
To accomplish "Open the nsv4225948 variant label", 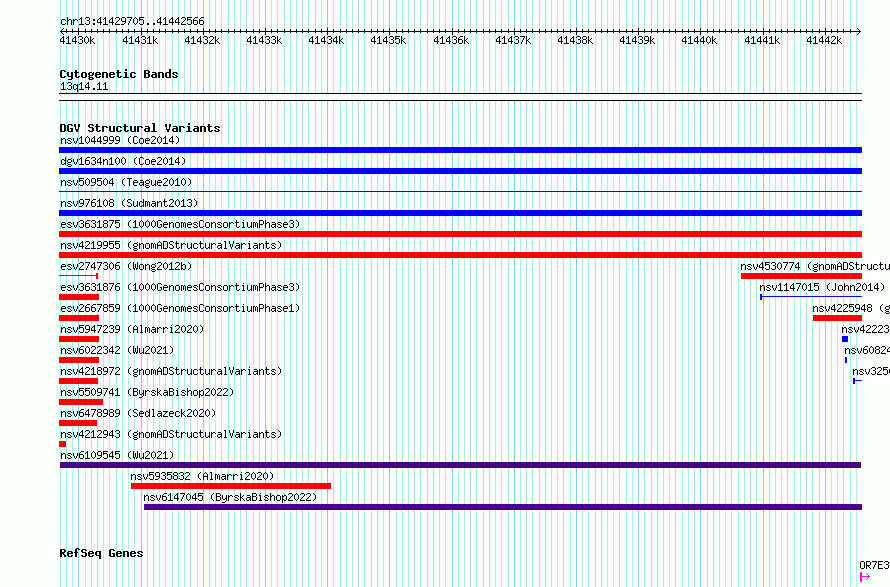I will pos(851,308).
